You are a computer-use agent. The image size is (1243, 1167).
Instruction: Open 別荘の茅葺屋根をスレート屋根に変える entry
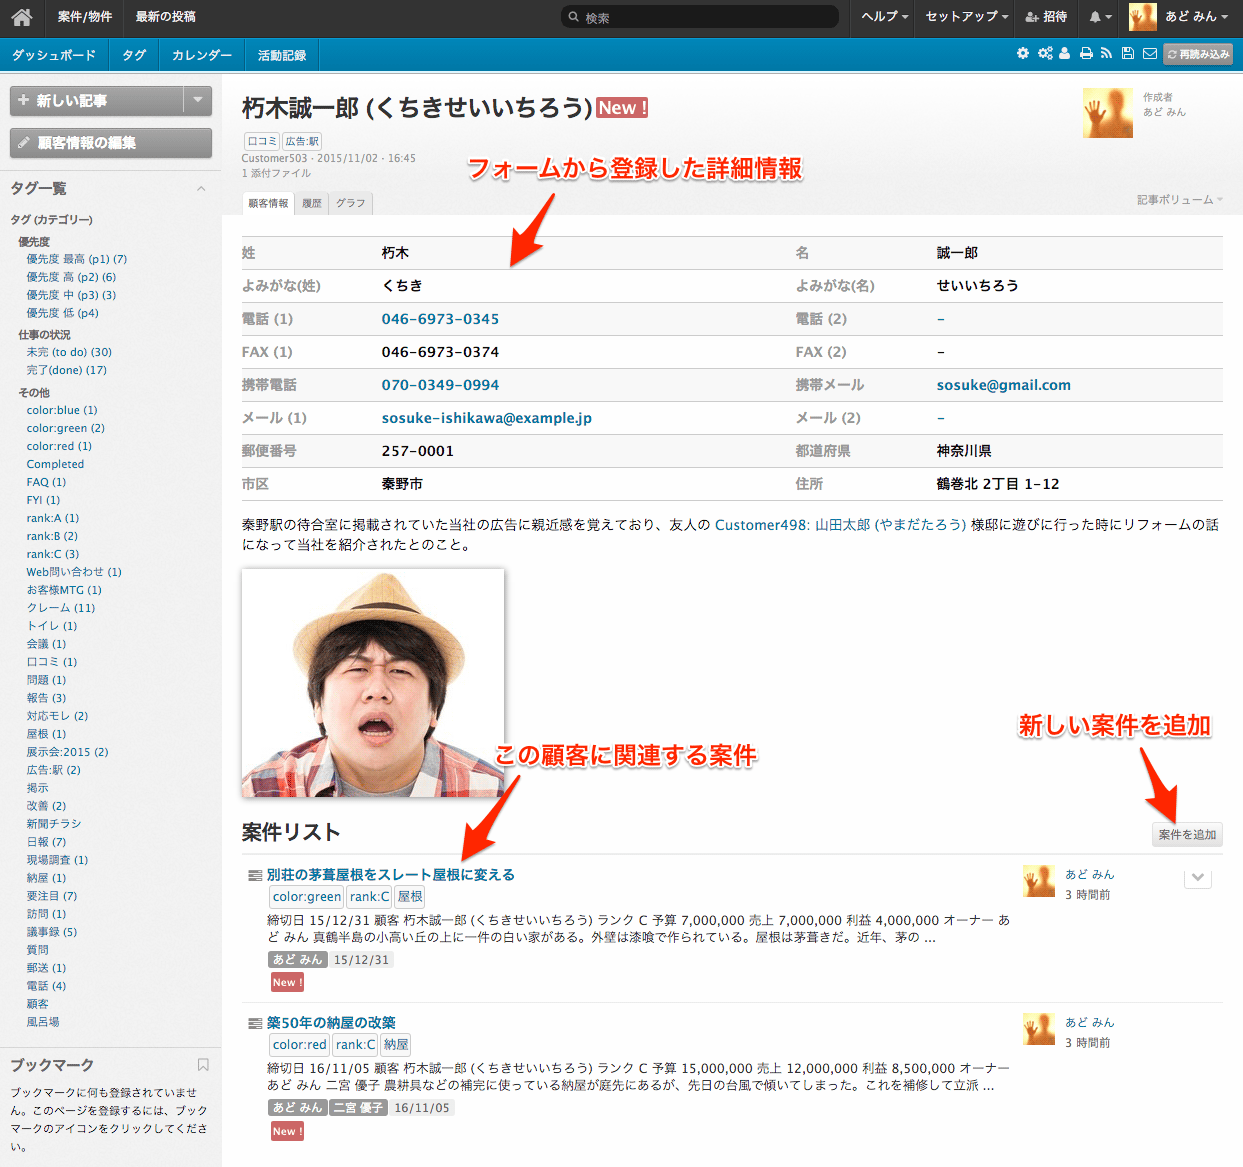coord(391,875)
